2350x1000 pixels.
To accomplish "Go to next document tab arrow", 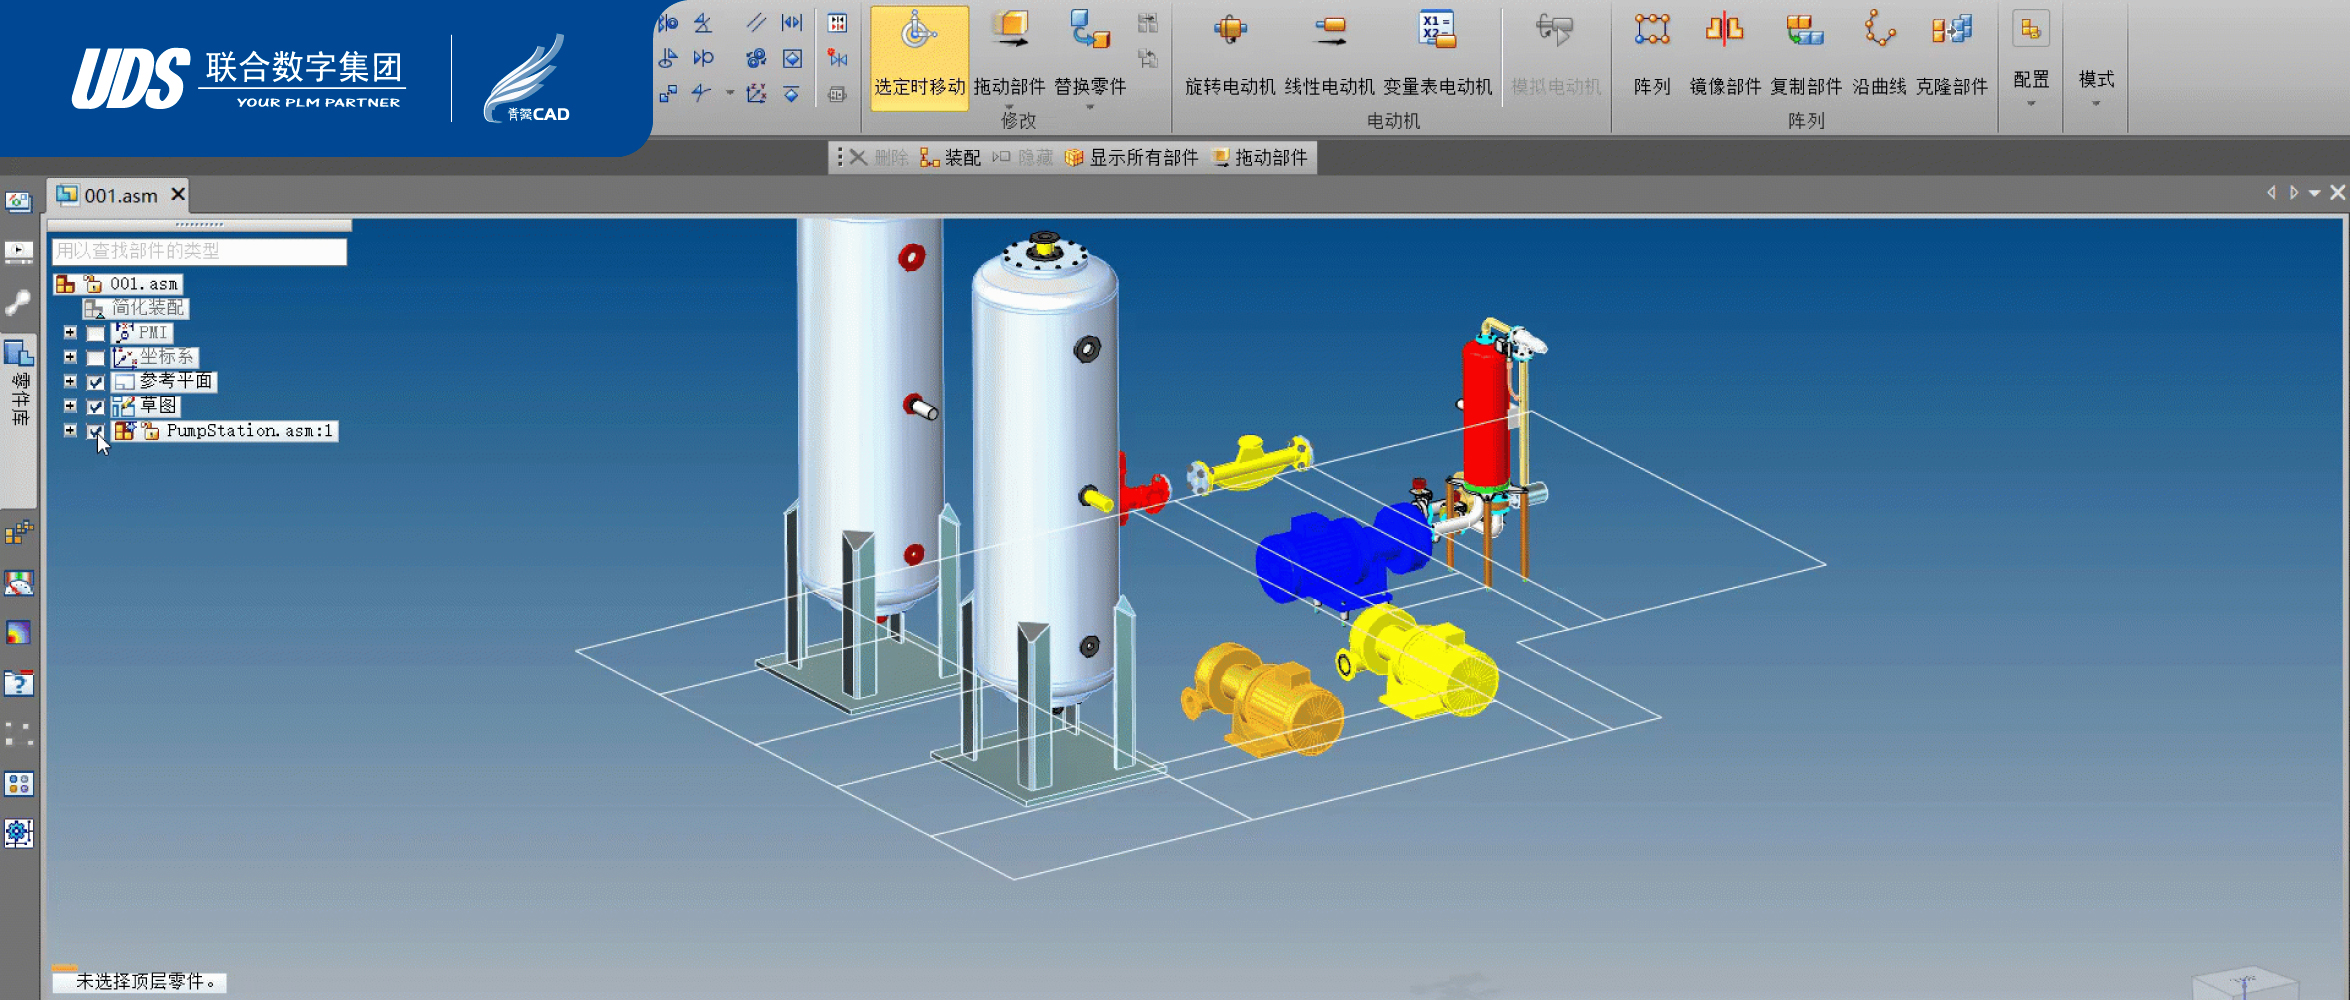I will (2293, 193).
